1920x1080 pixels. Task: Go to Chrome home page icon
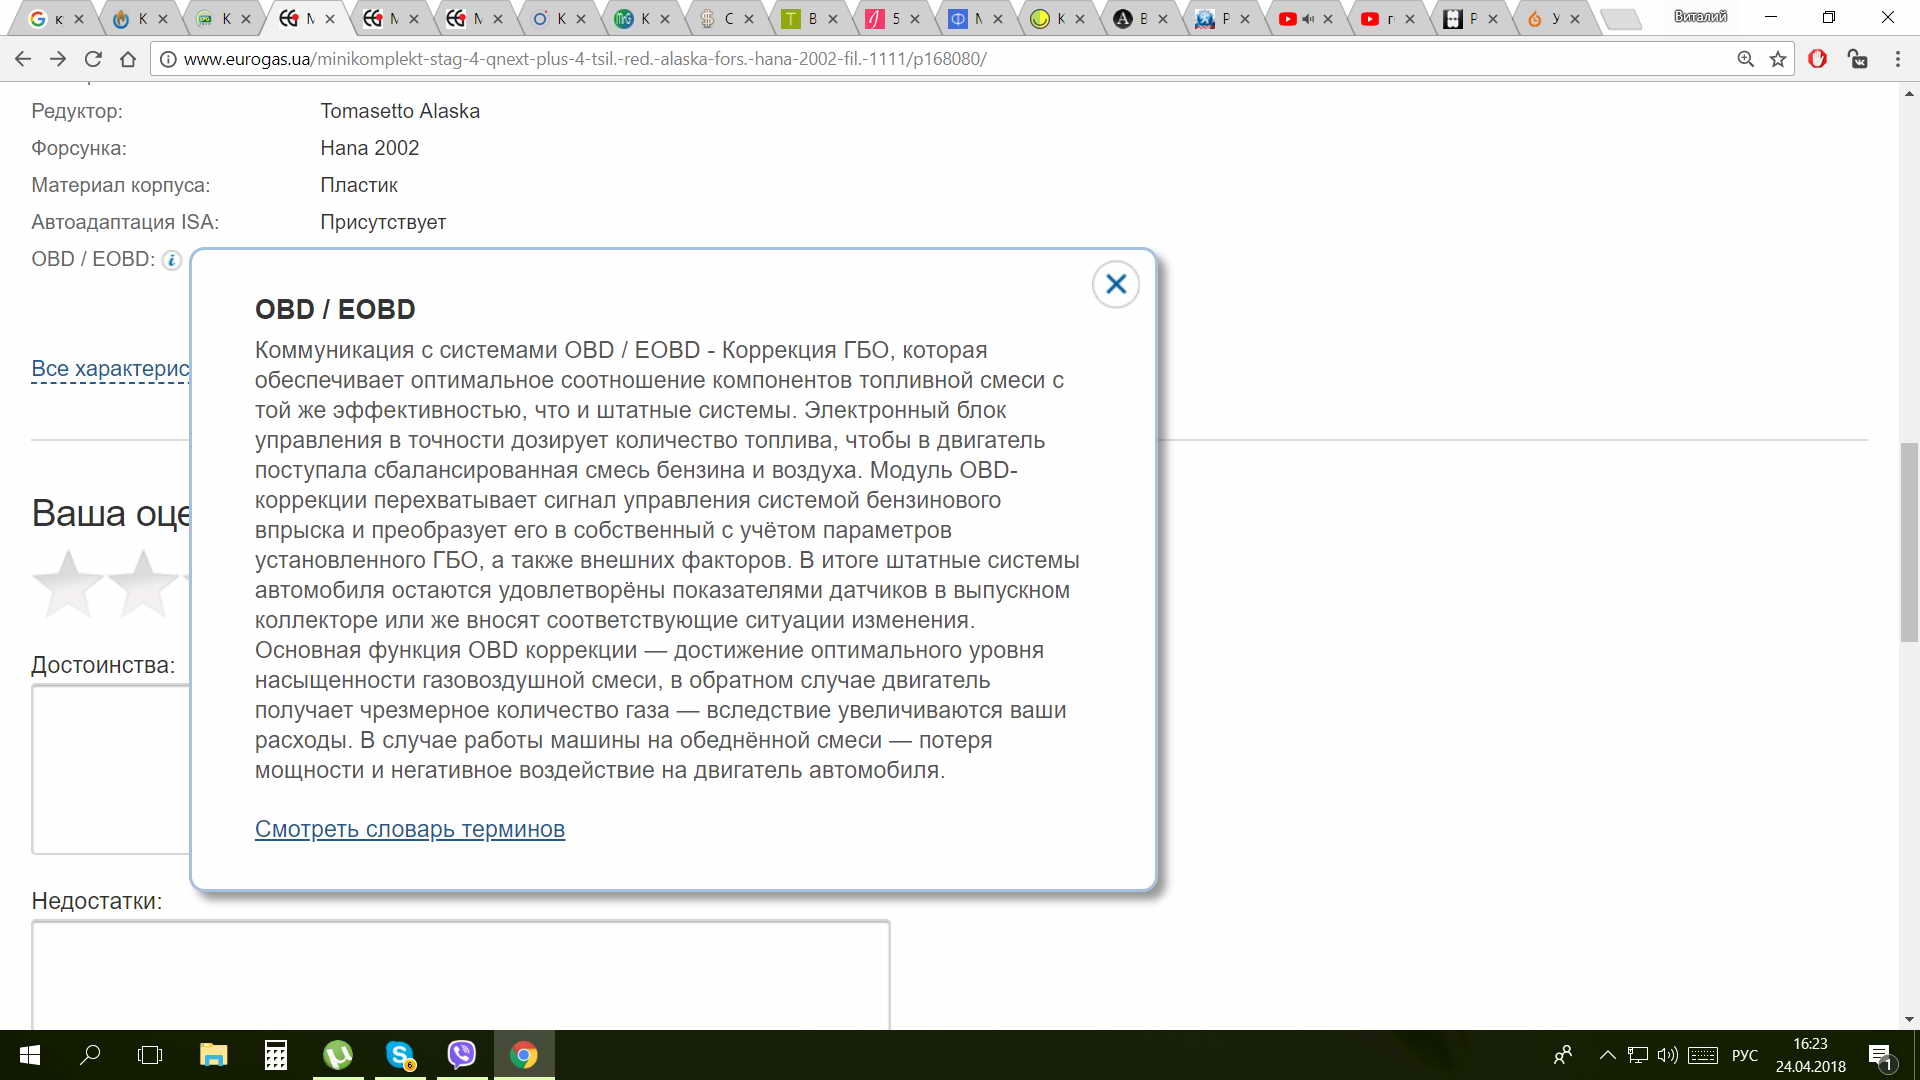click(128, 59)
